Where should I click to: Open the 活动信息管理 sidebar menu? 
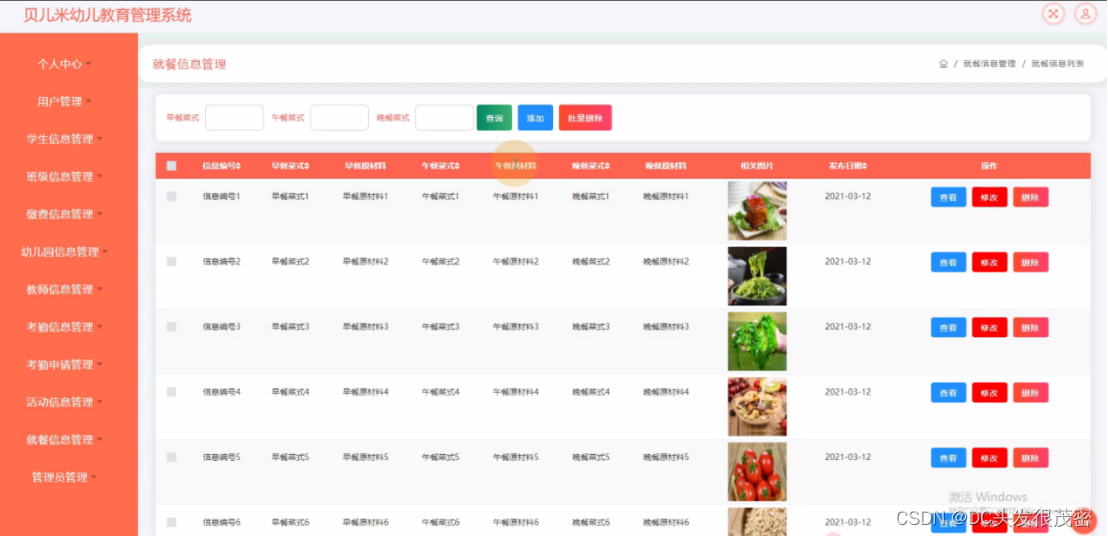click(65, 402)
